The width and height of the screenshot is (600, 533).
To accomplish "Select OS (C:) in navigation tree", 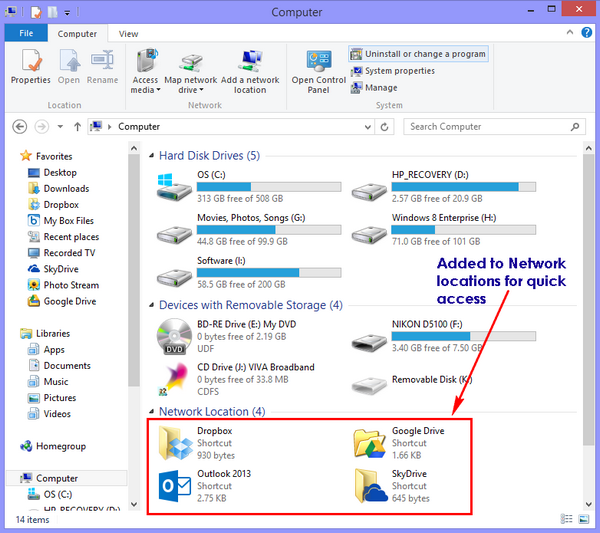I will pyautogui.click(x=50, y=494).
